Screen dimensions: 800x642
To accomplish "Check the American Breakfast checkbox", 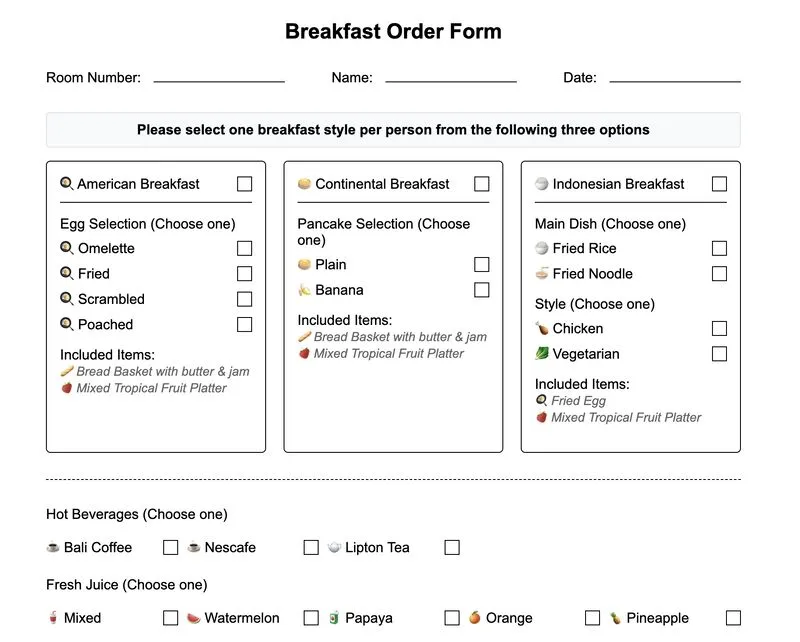I will (x=244, y=184).
